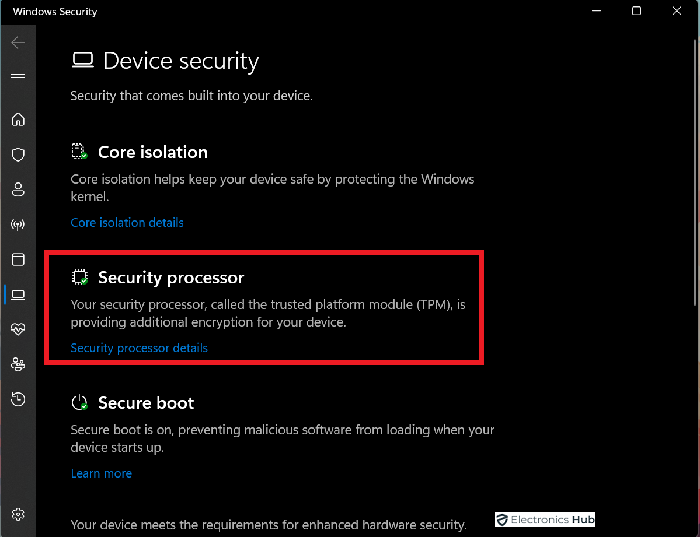Click the Security processor heading
Screen dimensions: 700x537
[171, 278]
